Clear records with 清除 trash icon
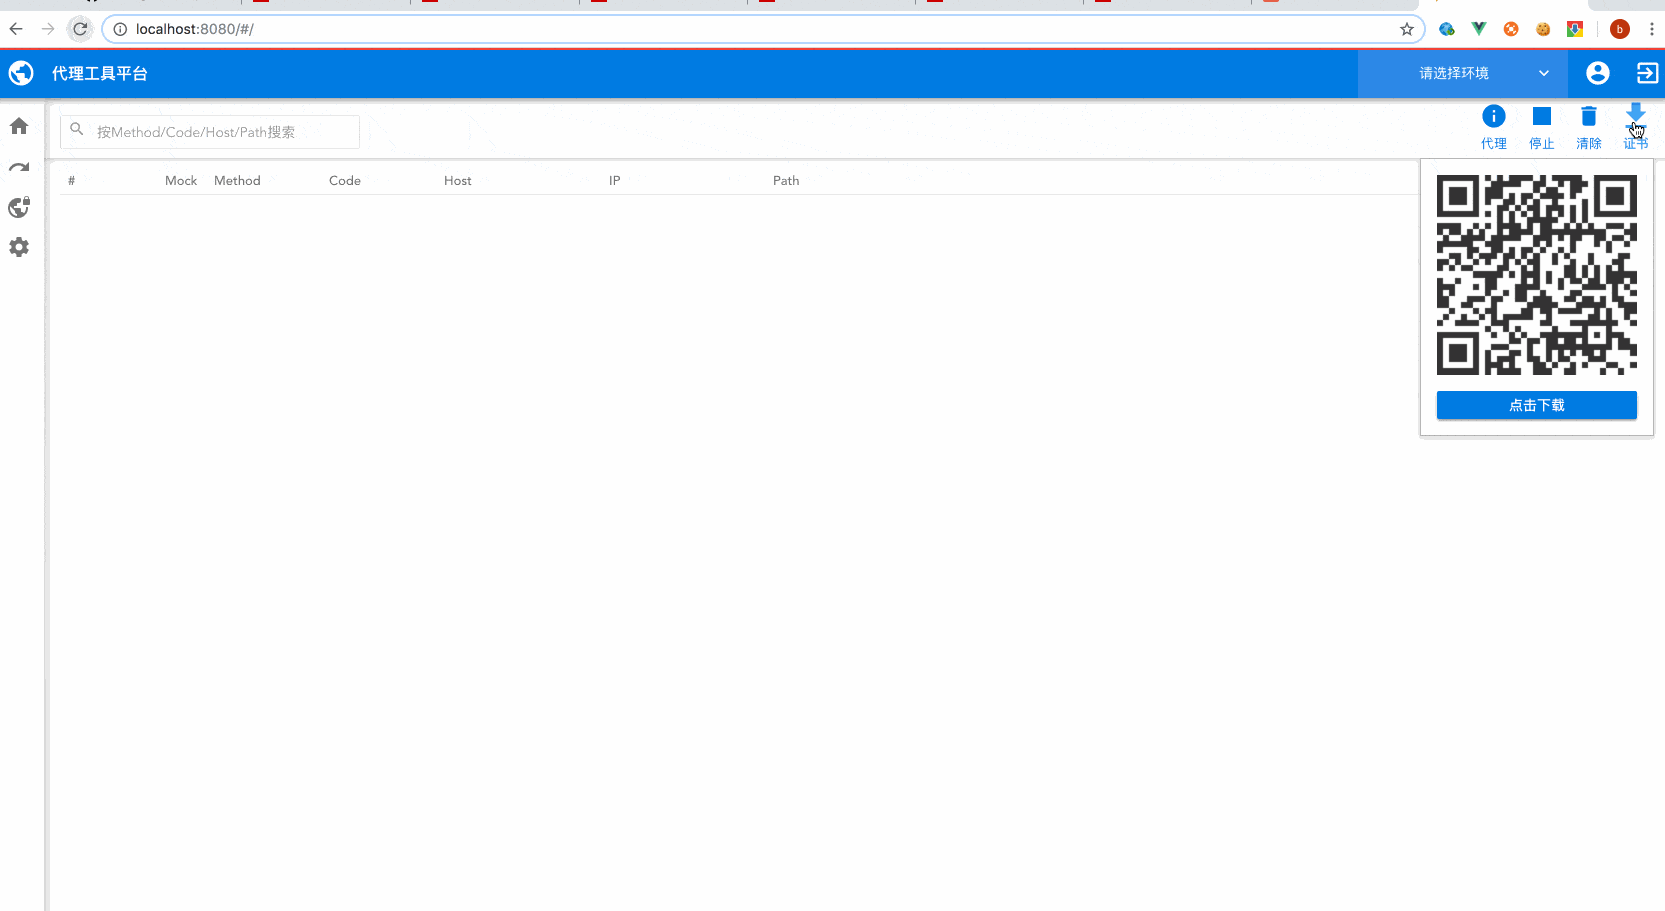The image size is (1665, 911). point(1589,127)
